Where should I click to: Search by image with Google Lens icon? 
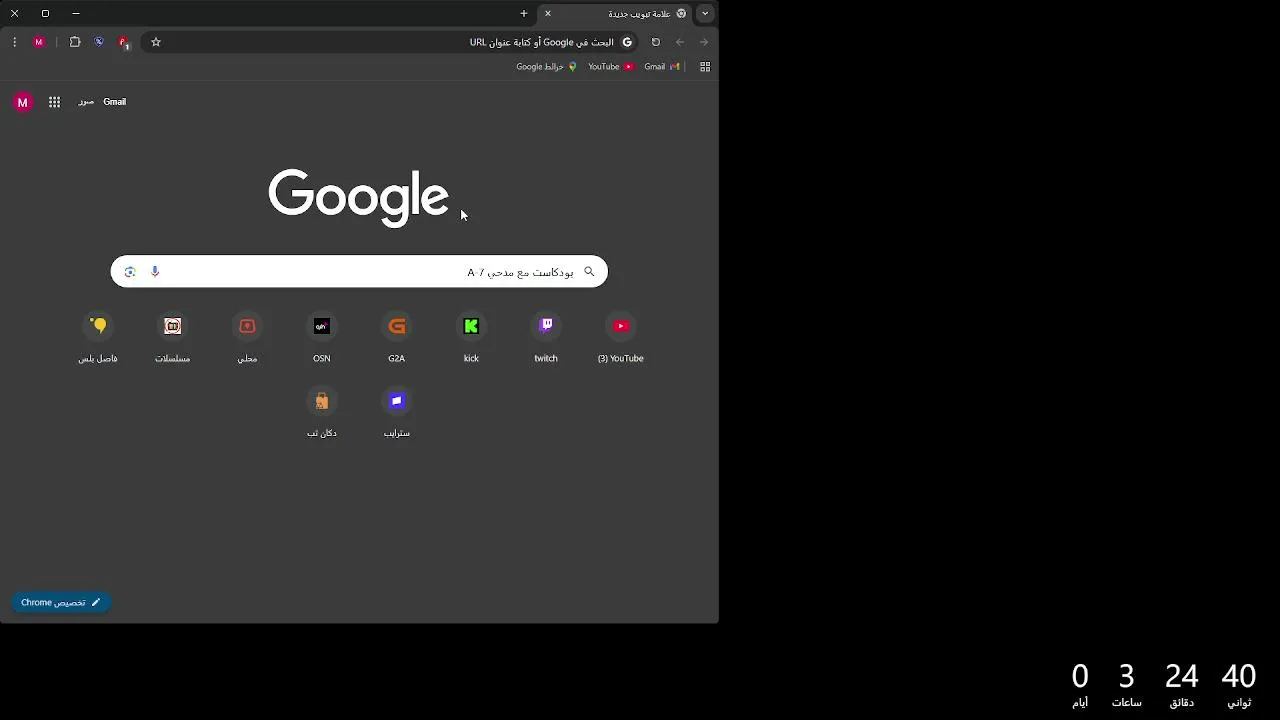(x=130, y=271)
